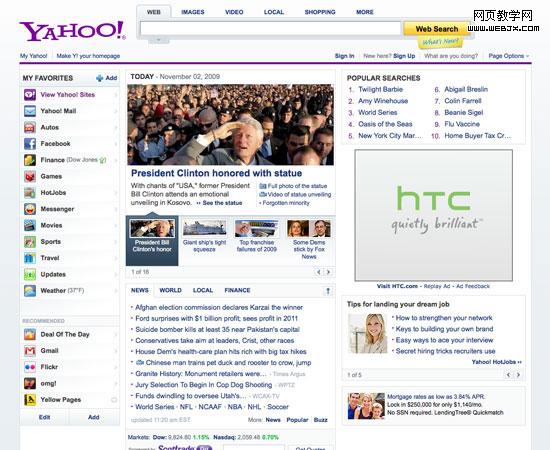550x450 pixels.
Task: Open the Updates icon
Action: 30,274
